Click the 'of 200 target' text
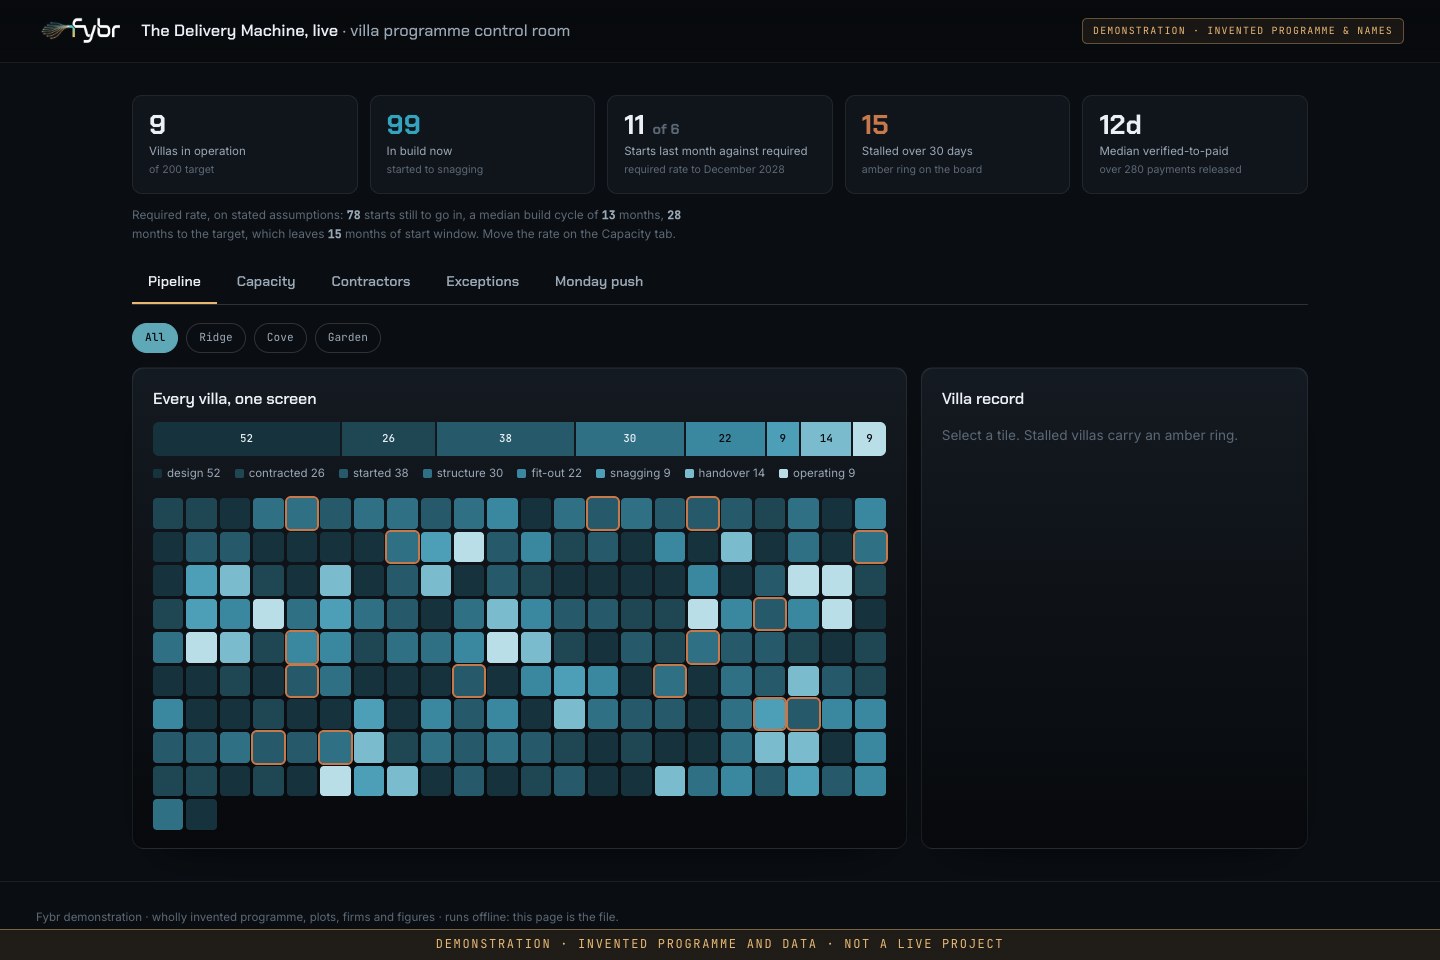 click(182, 170)
